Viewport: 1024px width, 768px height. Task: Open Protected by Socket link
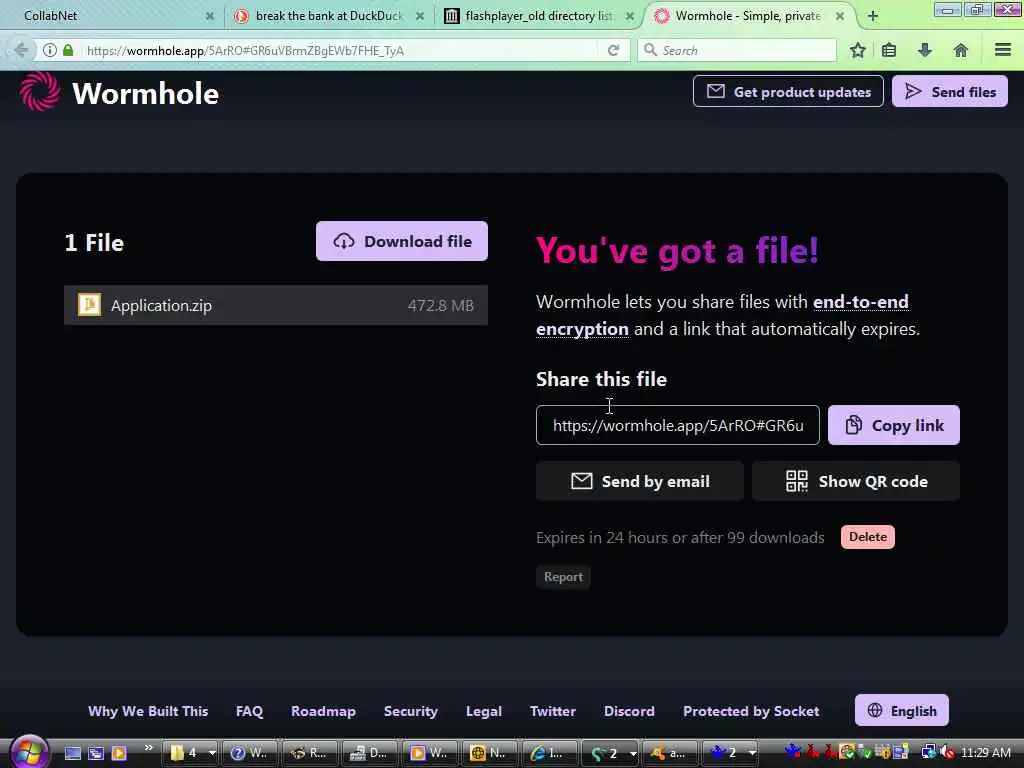(x=751, y=711)
